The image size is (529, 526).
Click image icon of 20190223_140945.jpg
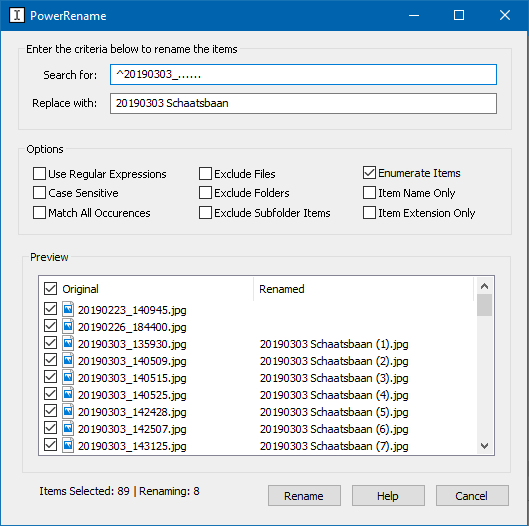tap(68, 309)
